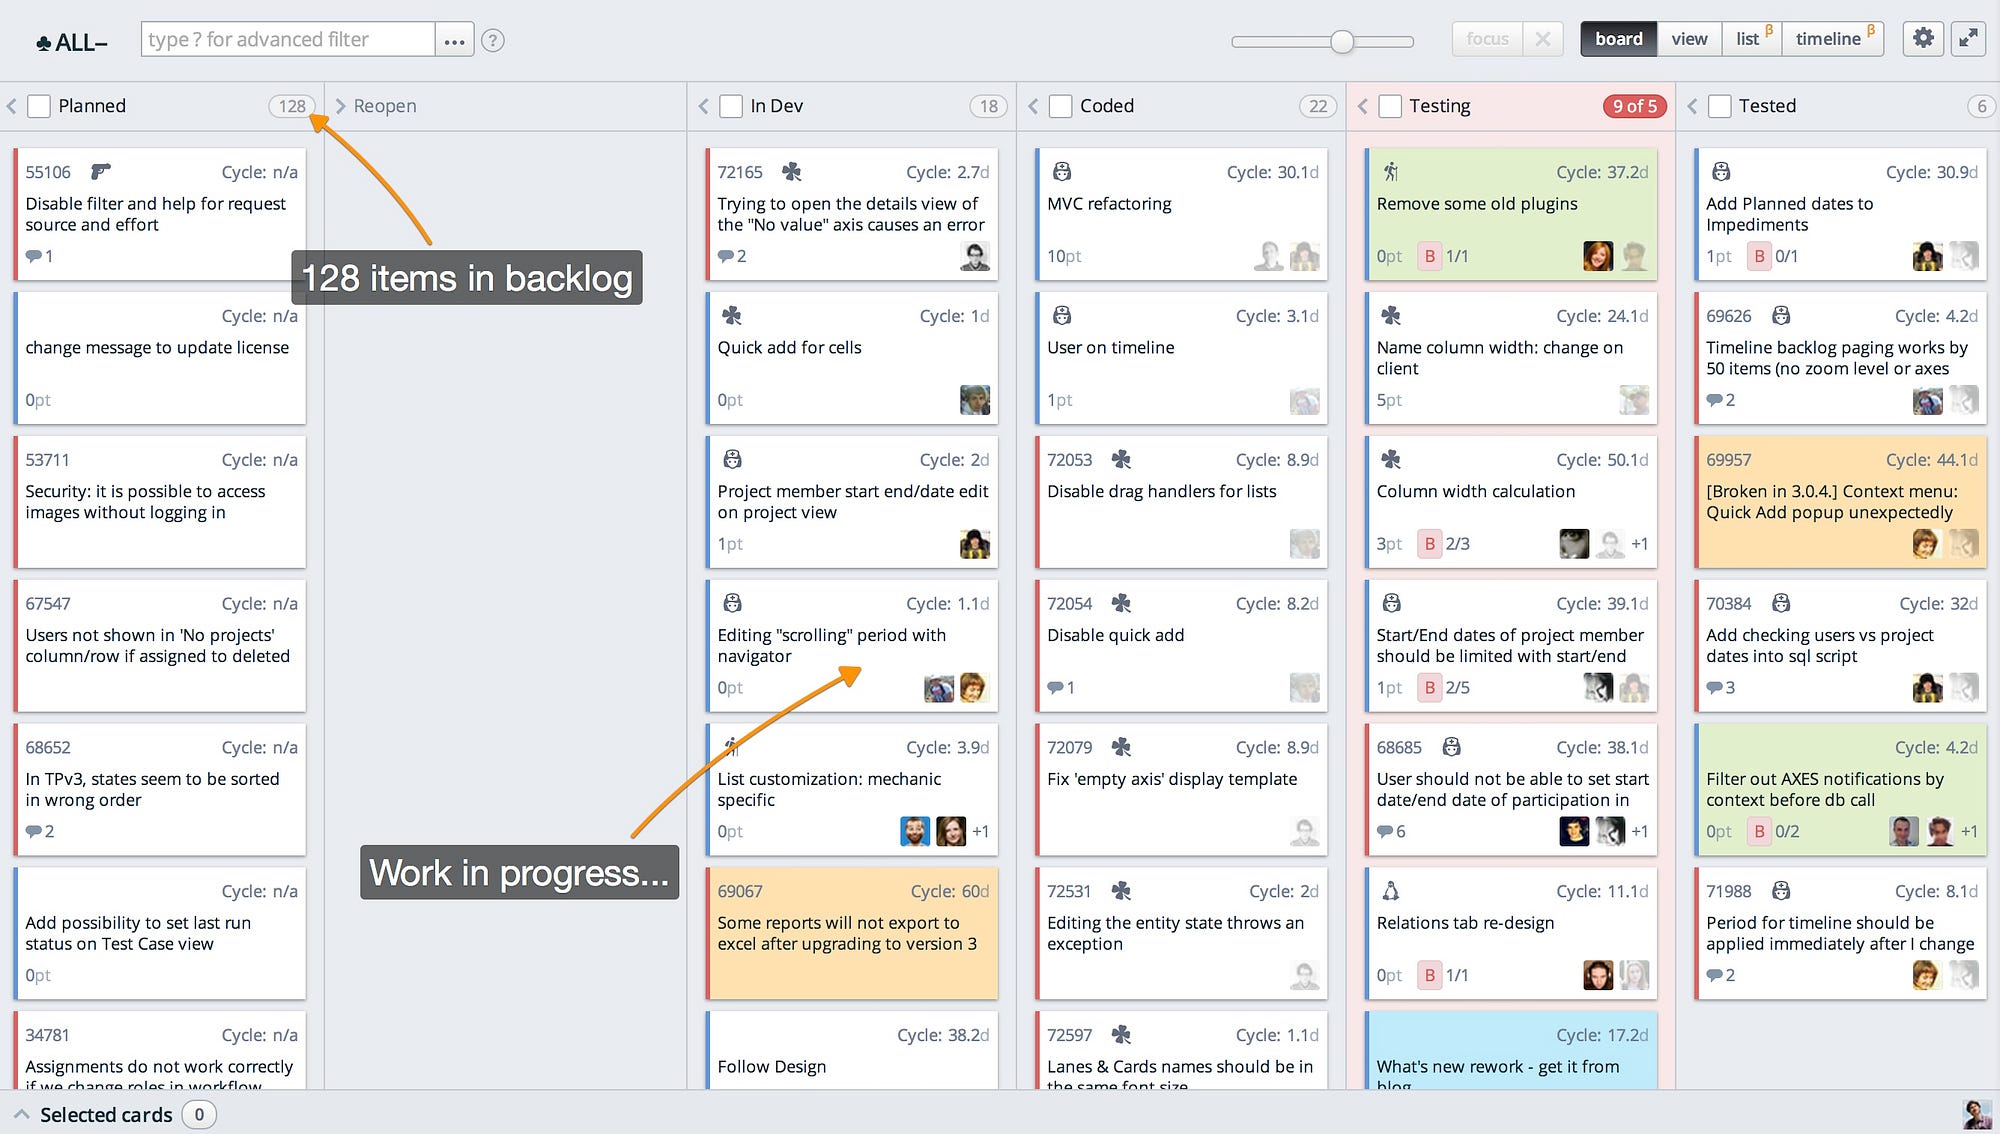This screenshot has height=1134, width=2000.
Task: Click clover icon on card 72165
Action: pyautogui.click(x=791, y=172)
